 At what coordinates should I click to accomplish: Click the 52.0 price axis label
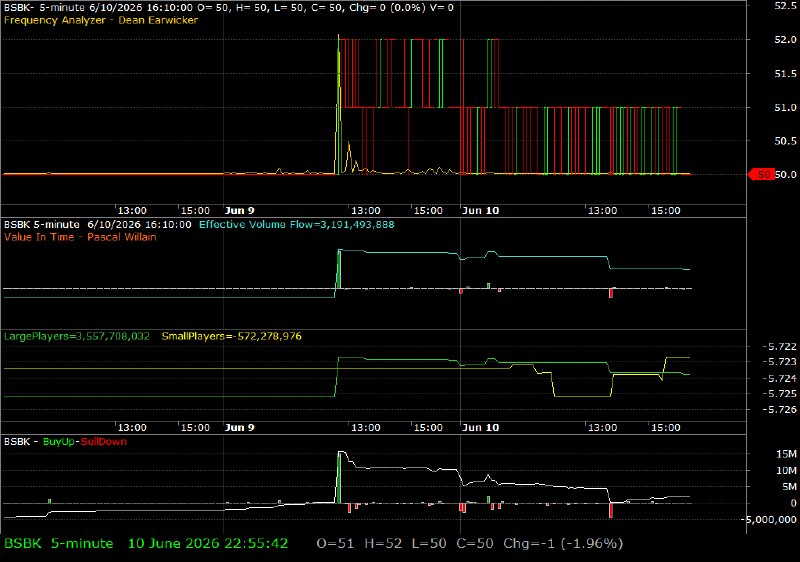coord(785,40)
